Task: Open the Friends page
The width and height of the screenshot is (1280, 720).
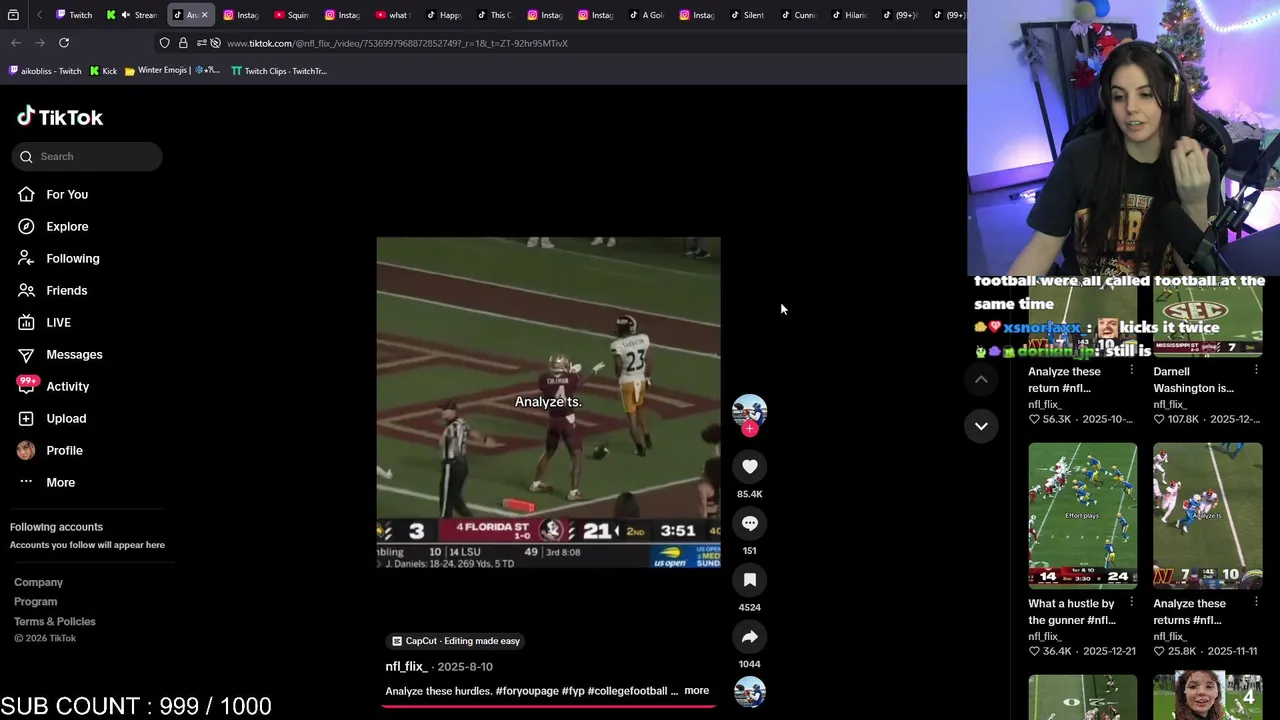Action: point(66,290)
